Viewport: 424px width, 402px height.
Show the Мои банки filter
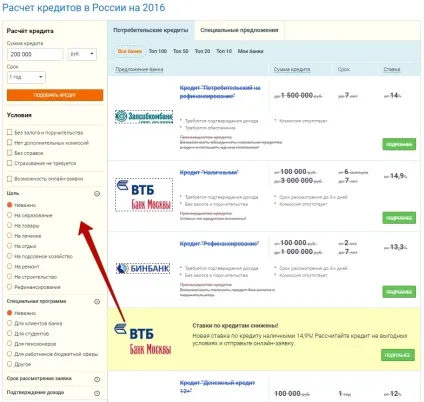tap(250, 51)
